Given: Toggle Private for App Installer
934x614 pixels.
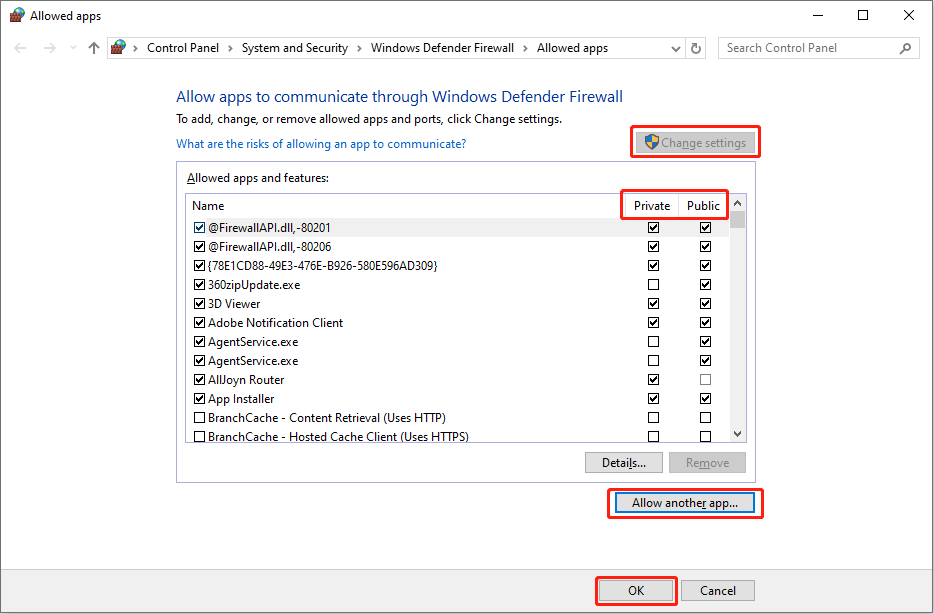Looking at the screenshot, I should coord(653,398).
